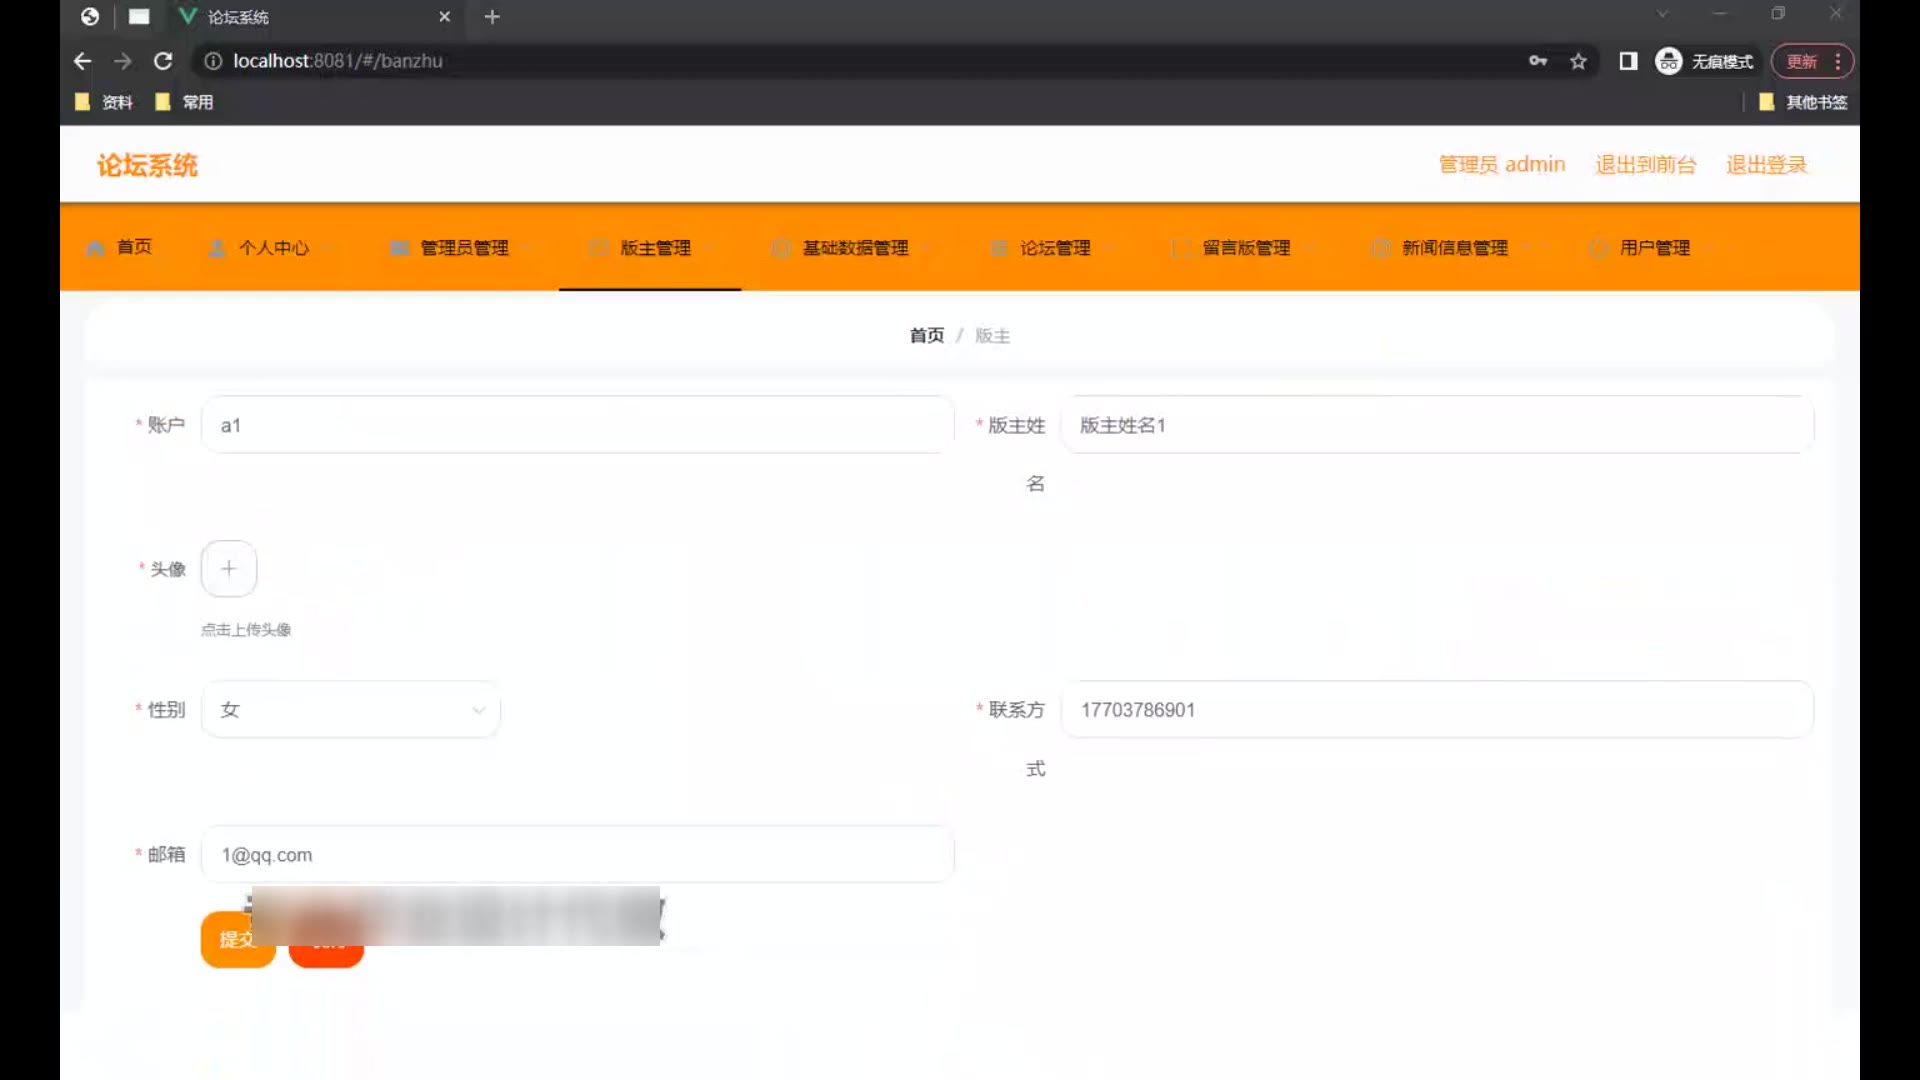This screenshot has height=1080, width=1920.
Task: Expand the 基础数据管理 menu
Action: point(855,248)
